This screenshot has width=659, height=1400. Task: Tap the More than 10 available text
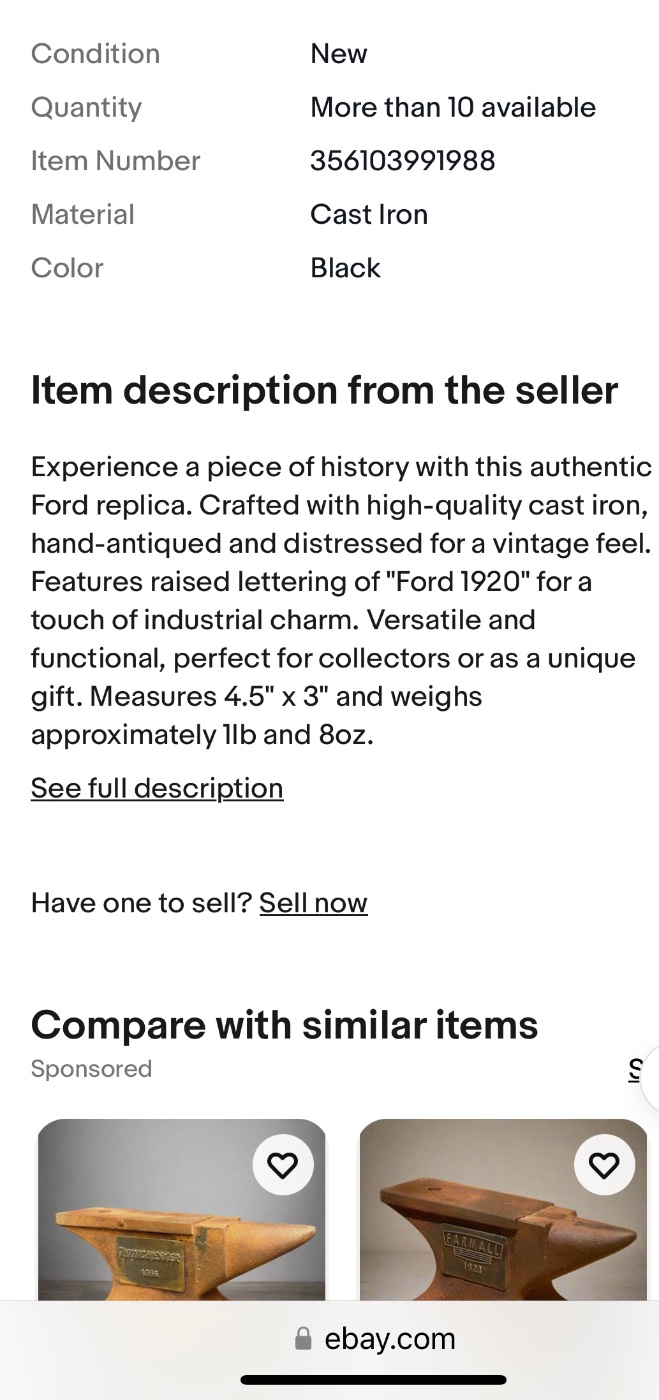point(452,107)
